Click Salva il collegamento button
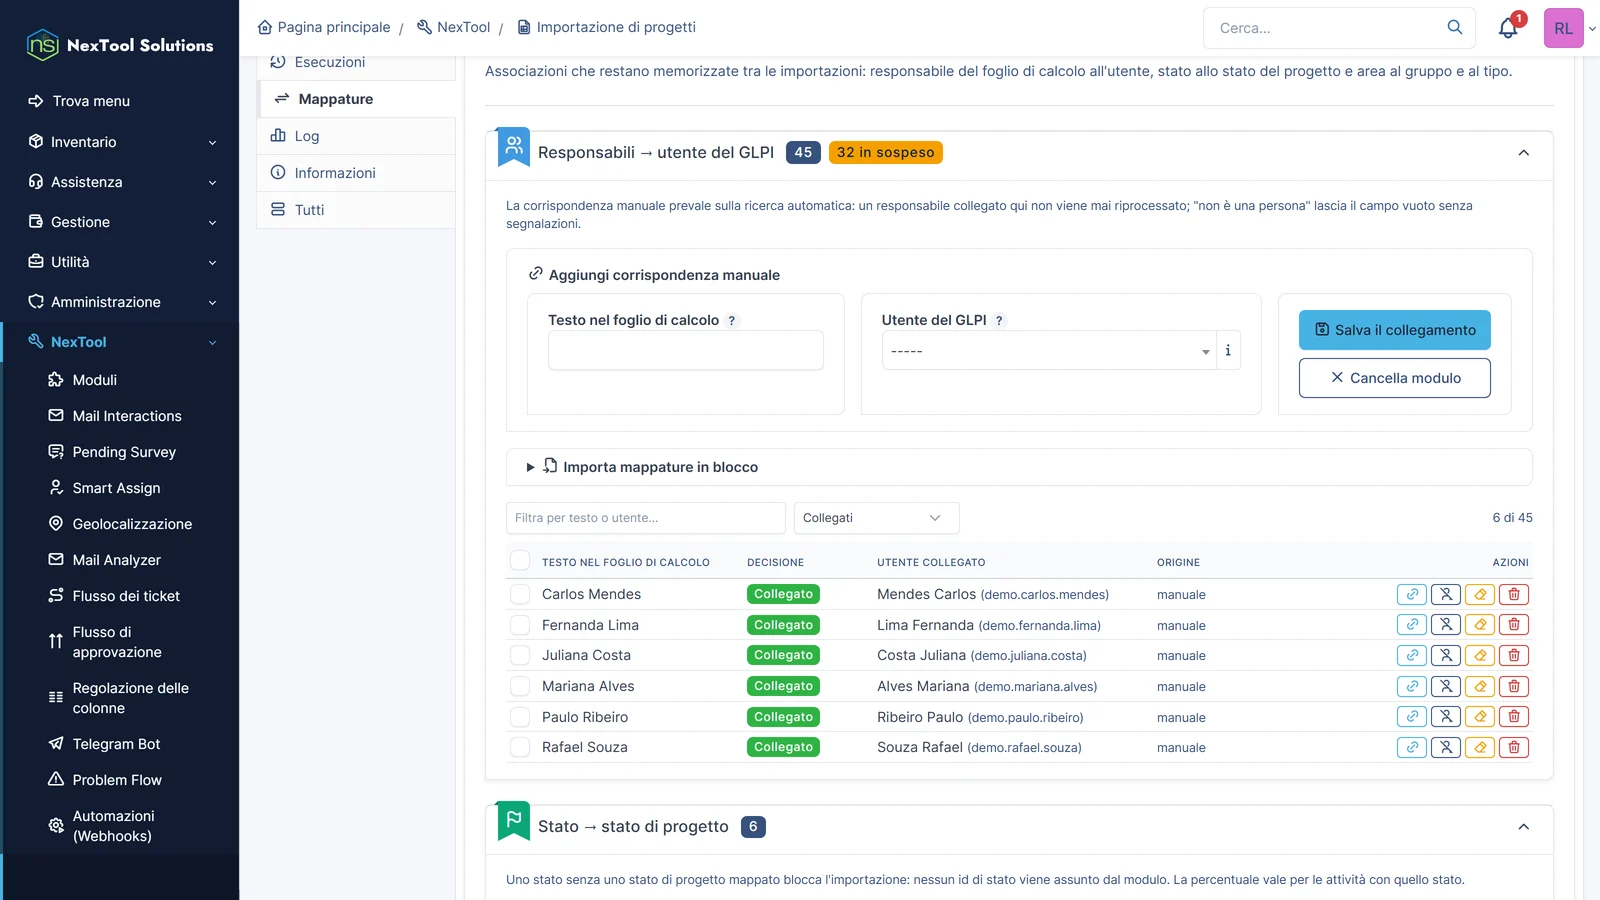 pyautogui.click(x=1395, y=330)
